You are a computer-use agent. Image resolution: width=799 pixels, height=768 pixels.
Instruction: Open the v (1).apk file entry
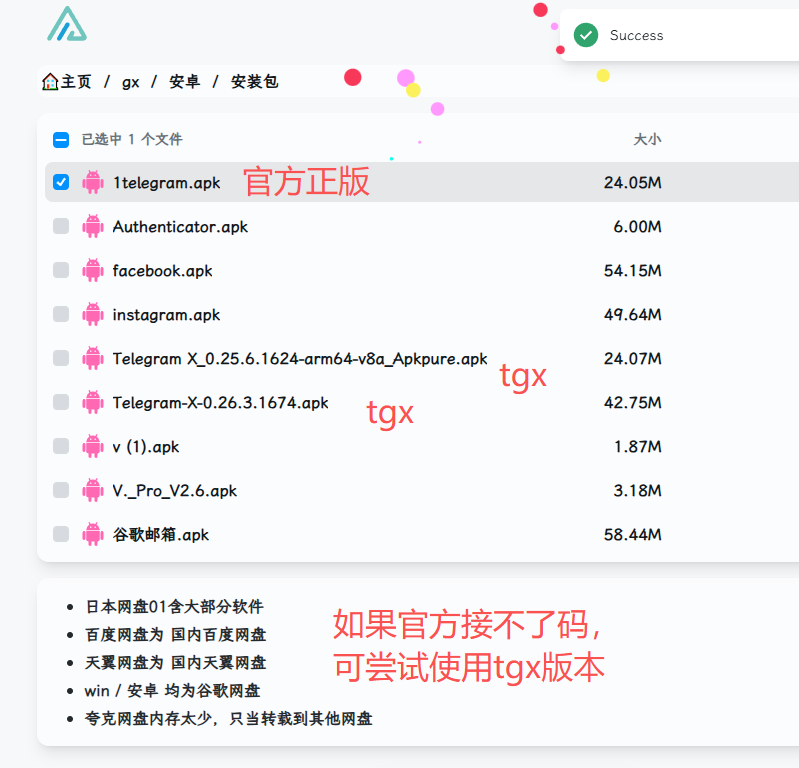click(146, 446)
